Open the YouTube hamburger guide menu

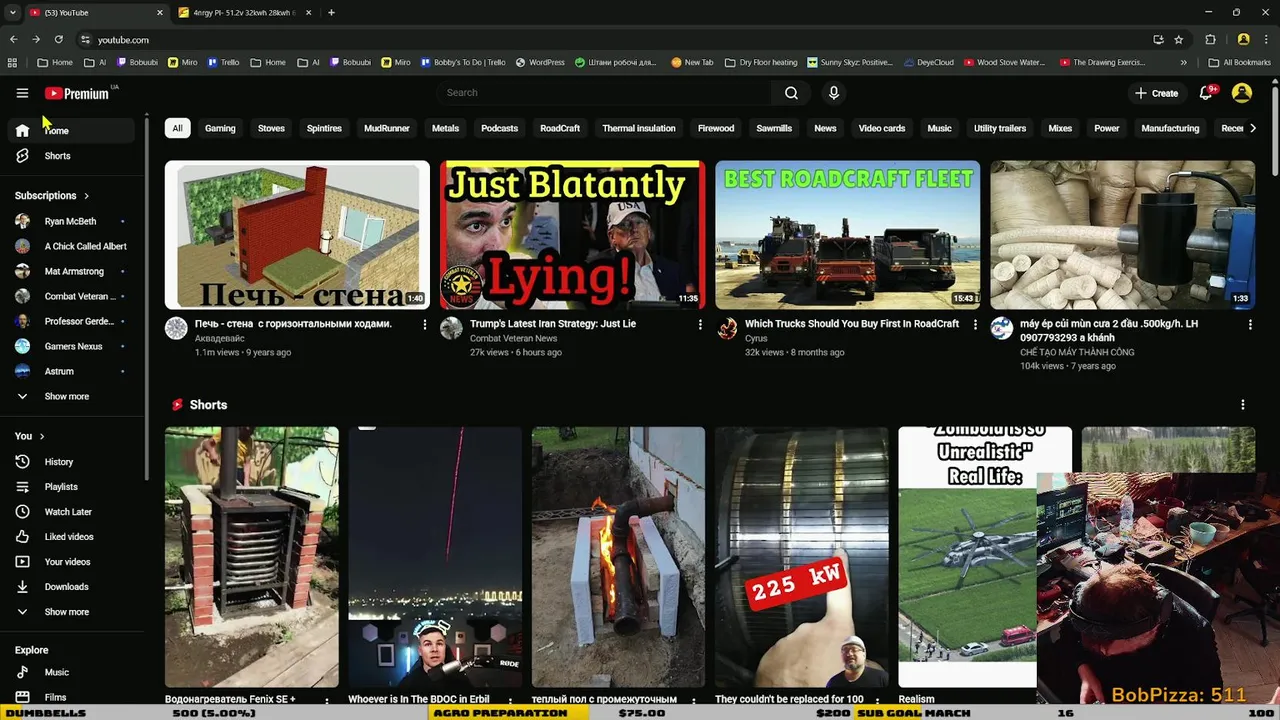(x=22, y=93)
